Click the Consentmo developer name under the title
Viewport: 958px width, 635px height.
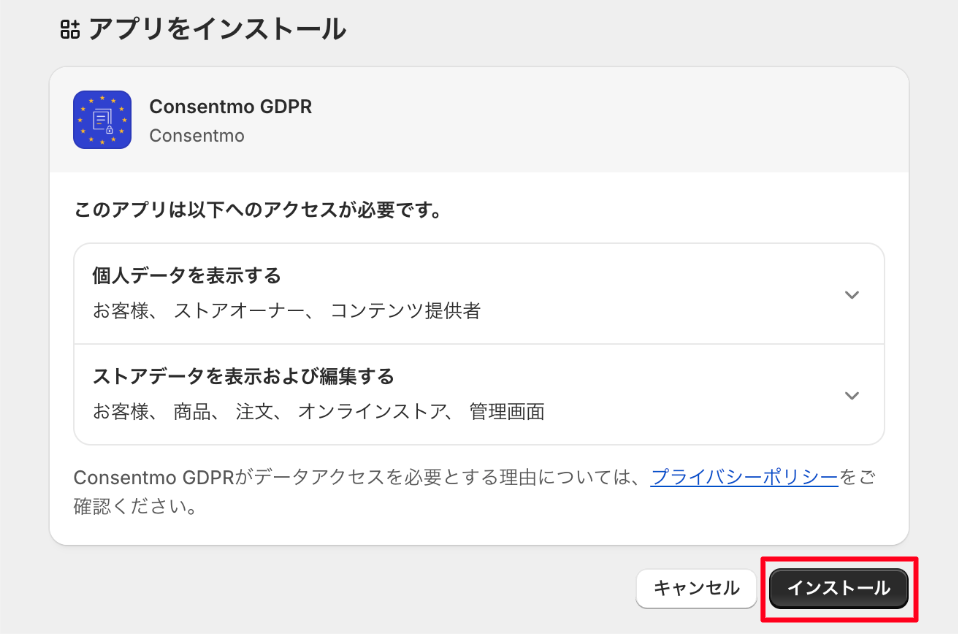tap(197, 136)
